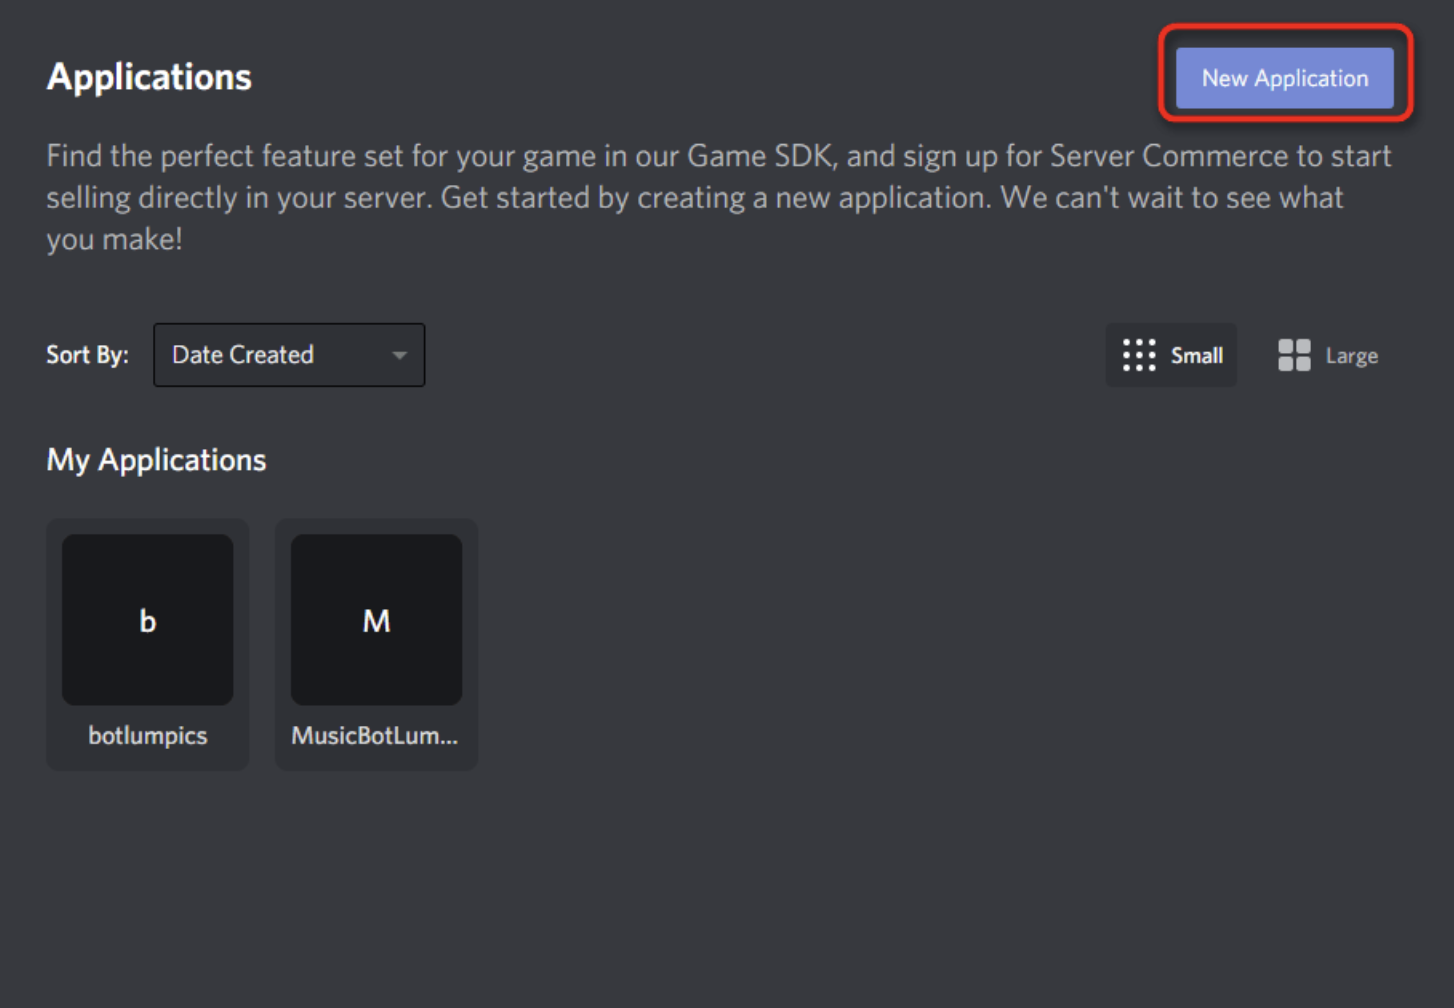Click the truncated MusicBotLum... application name
The width and height of the screenshot is (1454, 1008).
pyautogui.click(x=375, y=736)
